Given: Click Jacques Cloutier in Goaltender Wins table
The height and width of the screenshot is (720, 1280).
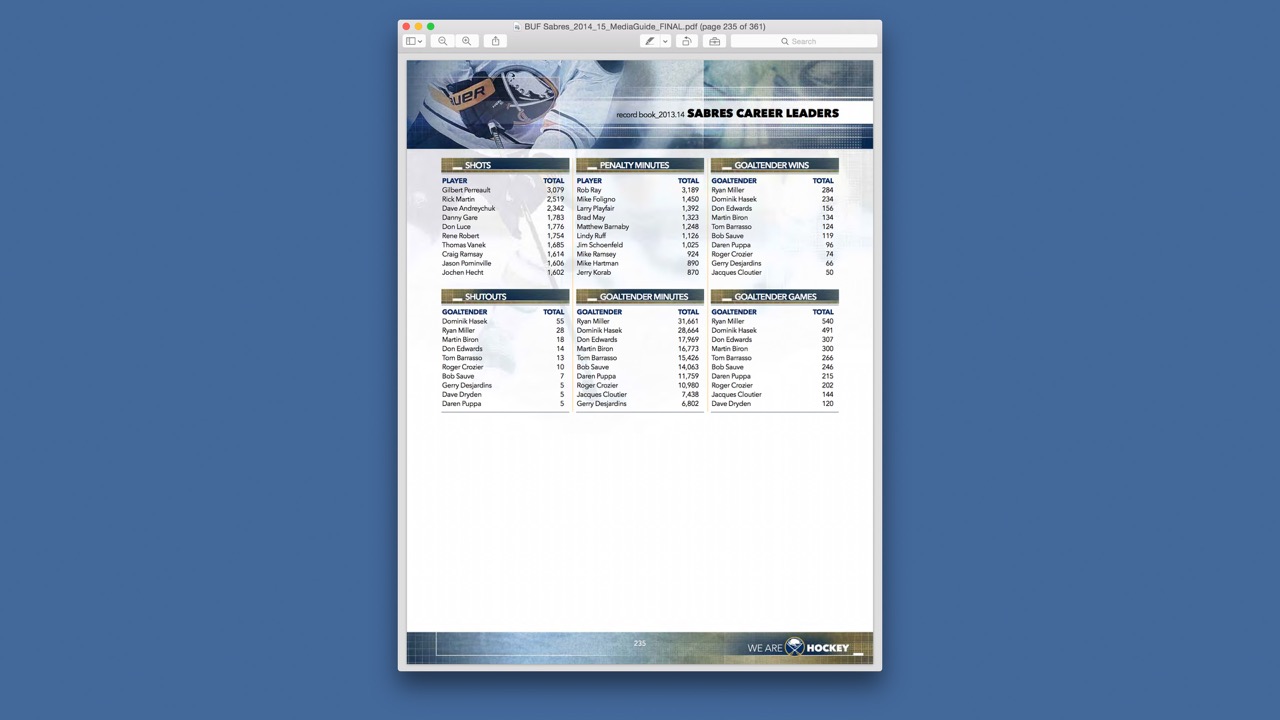Looking at the screenshot, I should [736, 272].
